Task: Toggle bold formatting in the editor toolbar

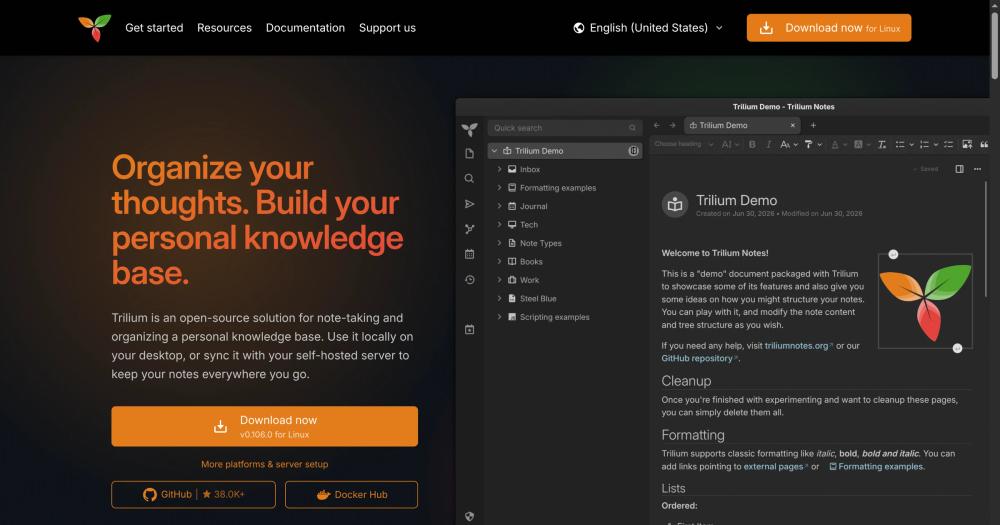Action: pyautogui.click(x=753, y=144)
